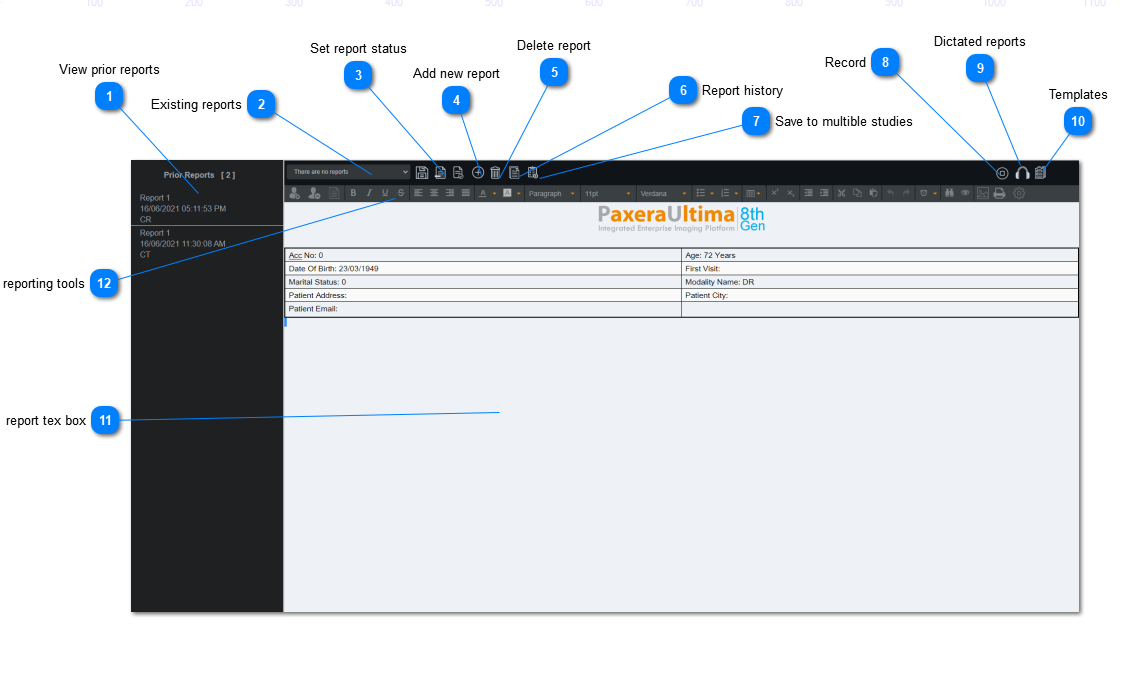Open dictated reports headphones icon
The image size is (1147, 677).
click(x=1022, y=173)
